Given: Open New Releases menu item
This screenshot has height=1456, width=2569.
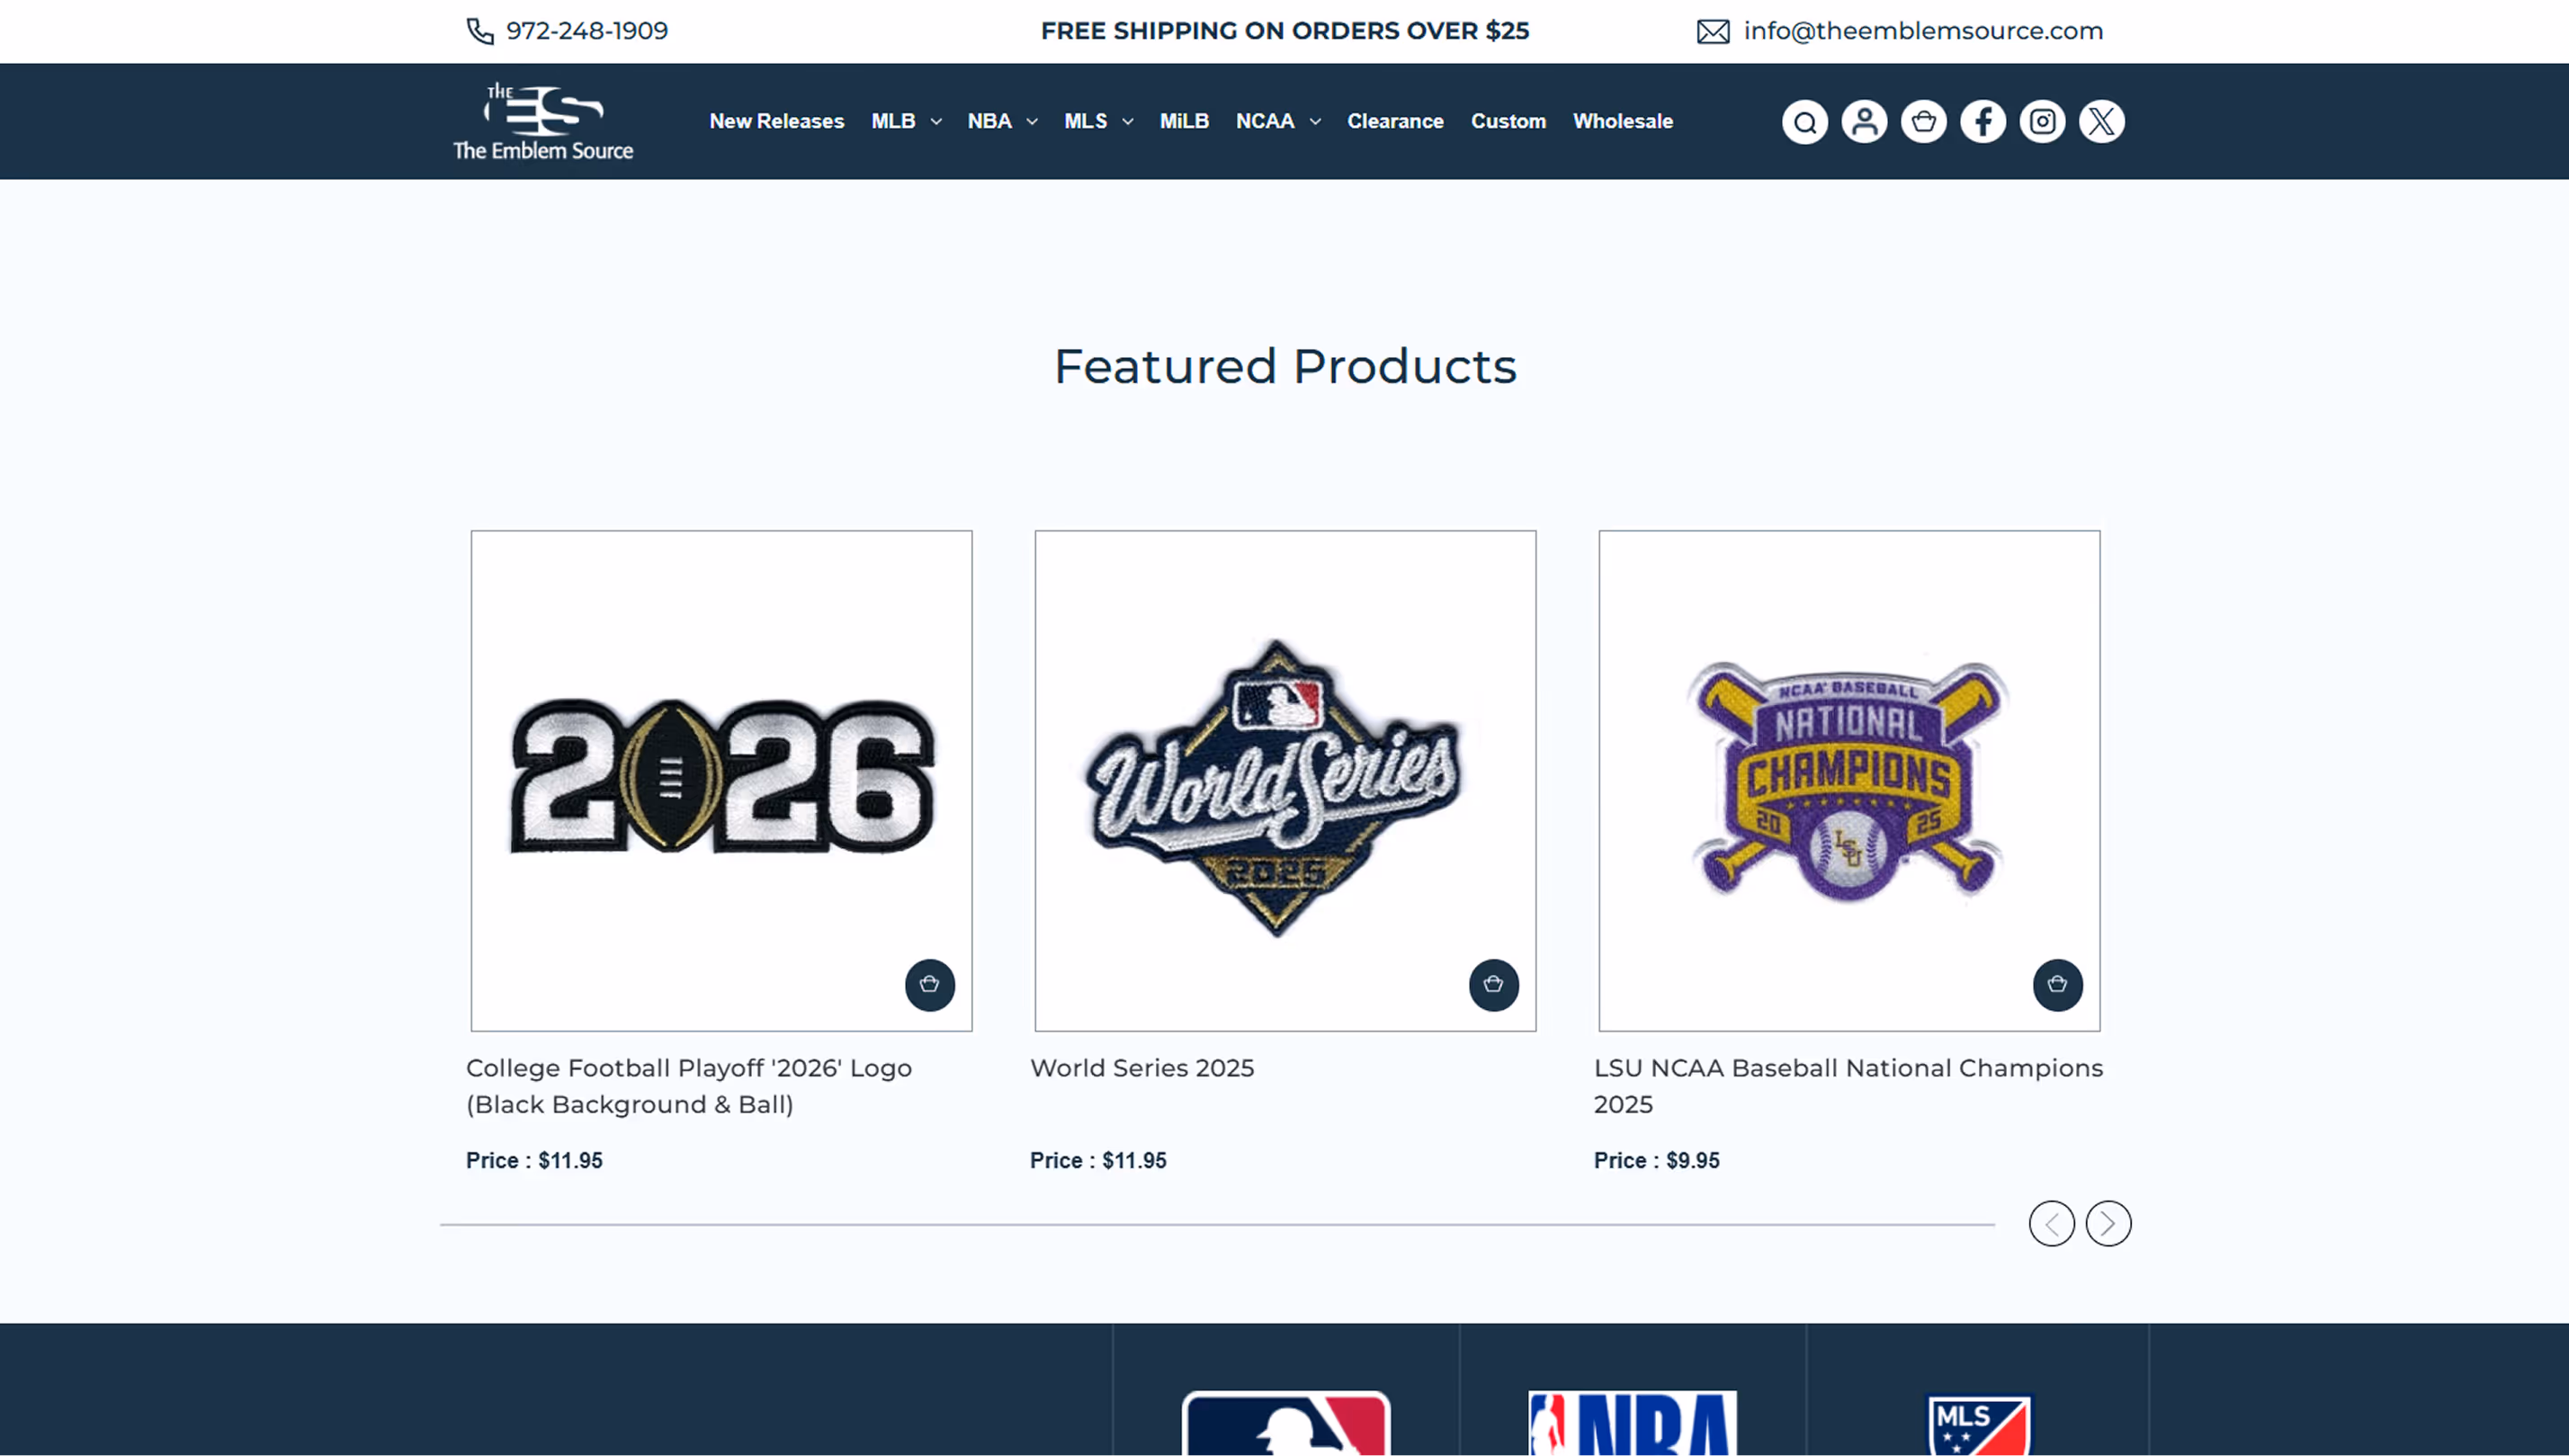Looking at the screenshot, I should tap(777, 121).
